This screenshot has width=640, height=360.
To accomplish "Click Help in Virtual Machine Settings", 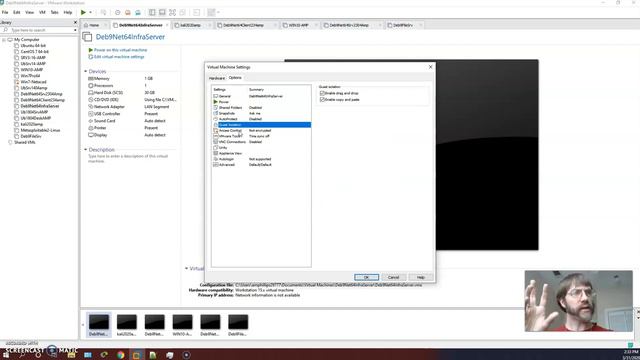I will click(420, 277).
